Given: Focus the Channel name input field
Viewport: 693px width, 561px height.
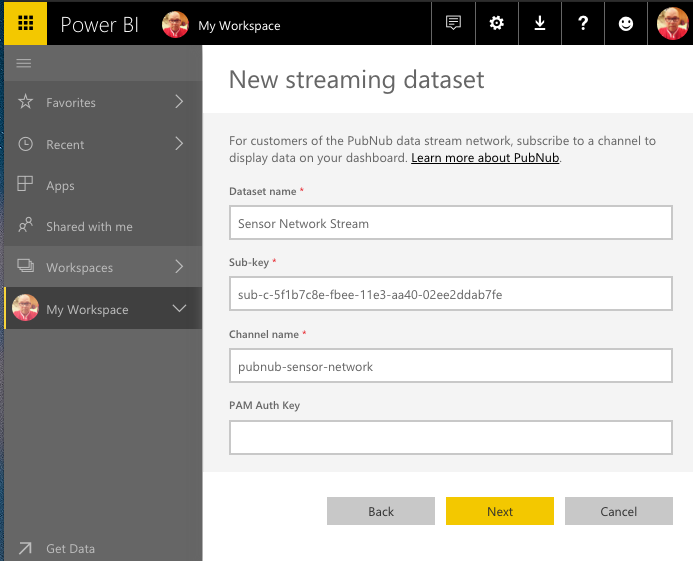Looking at the screenshot, I should coord(451,366).
